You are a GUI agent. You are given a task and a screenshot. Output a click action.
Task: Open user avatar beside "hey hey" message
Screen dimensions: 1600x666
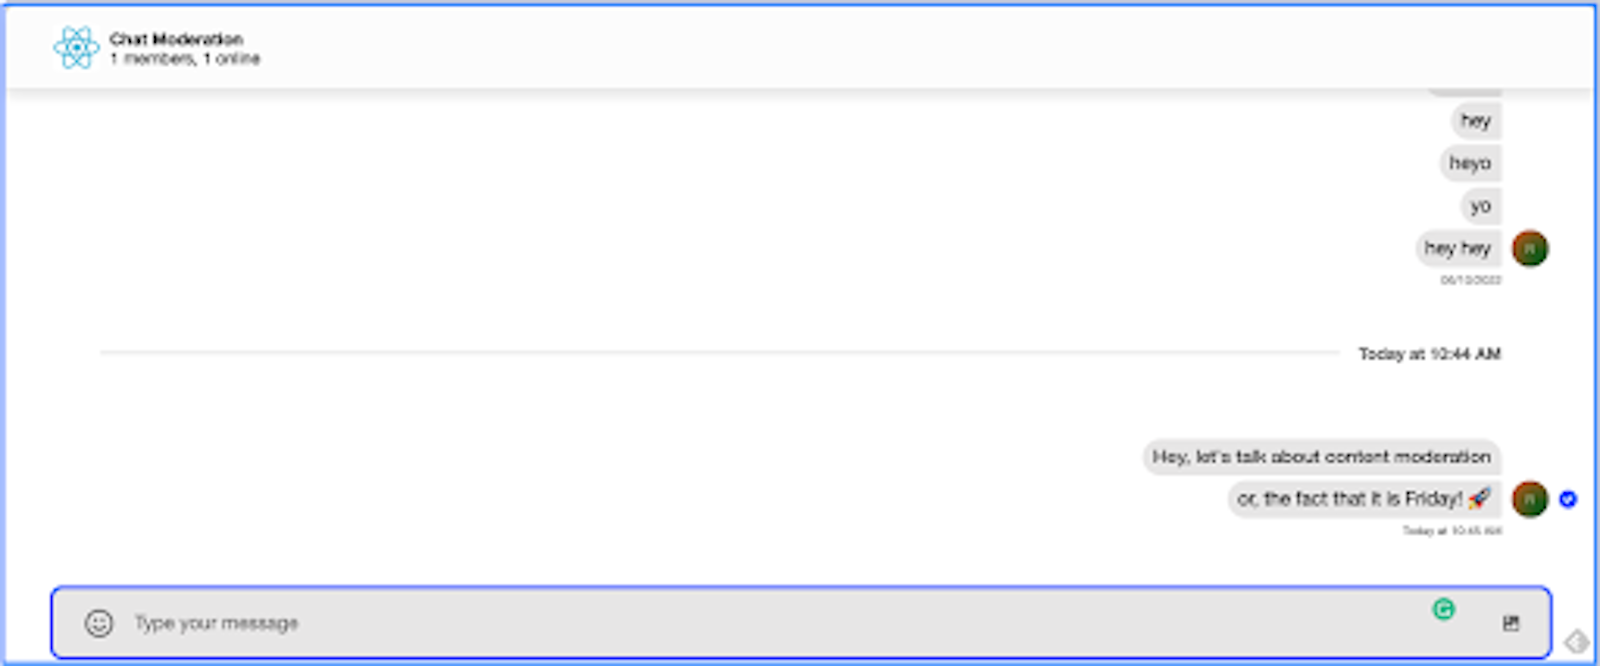click(1529, 248)
